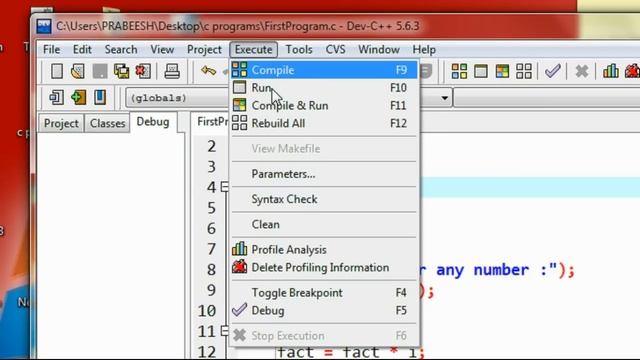Collapse the code fold at line 4
This screenshot has height=360, width=640.
pyautogui.click(x=224, y=187)
